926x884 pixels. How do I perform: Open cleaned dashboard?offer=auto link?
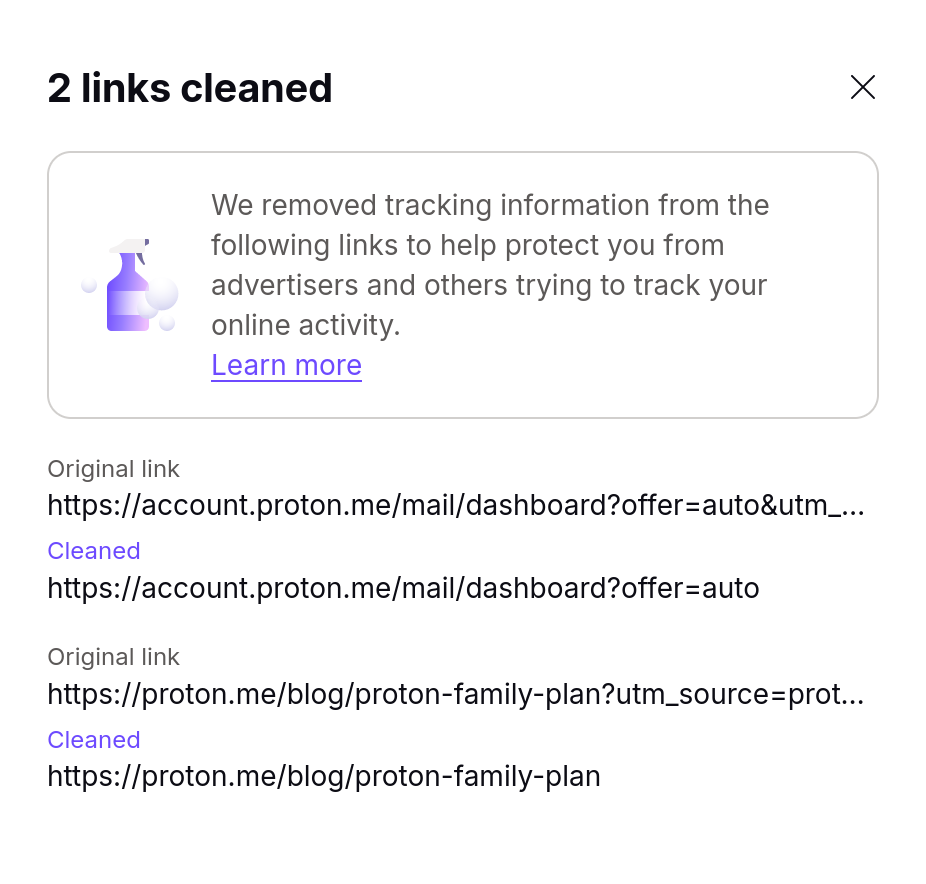pos(403,588)
